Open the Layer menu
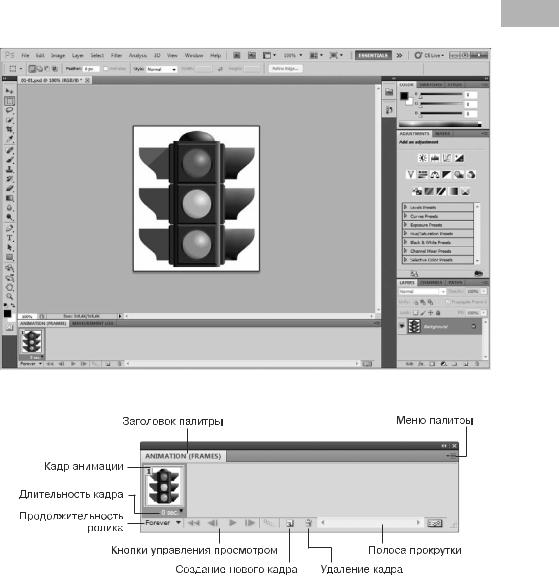The height and width of the screenshot is (576, 559). (x=77, y=55)
